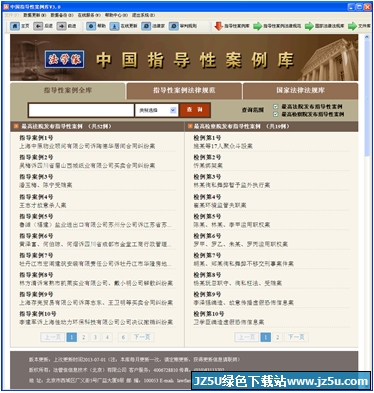Select current page 1 under court cases

pyautogui.click(x=72, y=337)
